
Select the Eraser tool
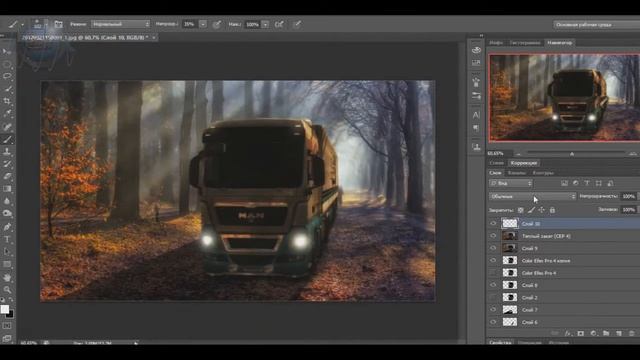(x=7, y=176)
